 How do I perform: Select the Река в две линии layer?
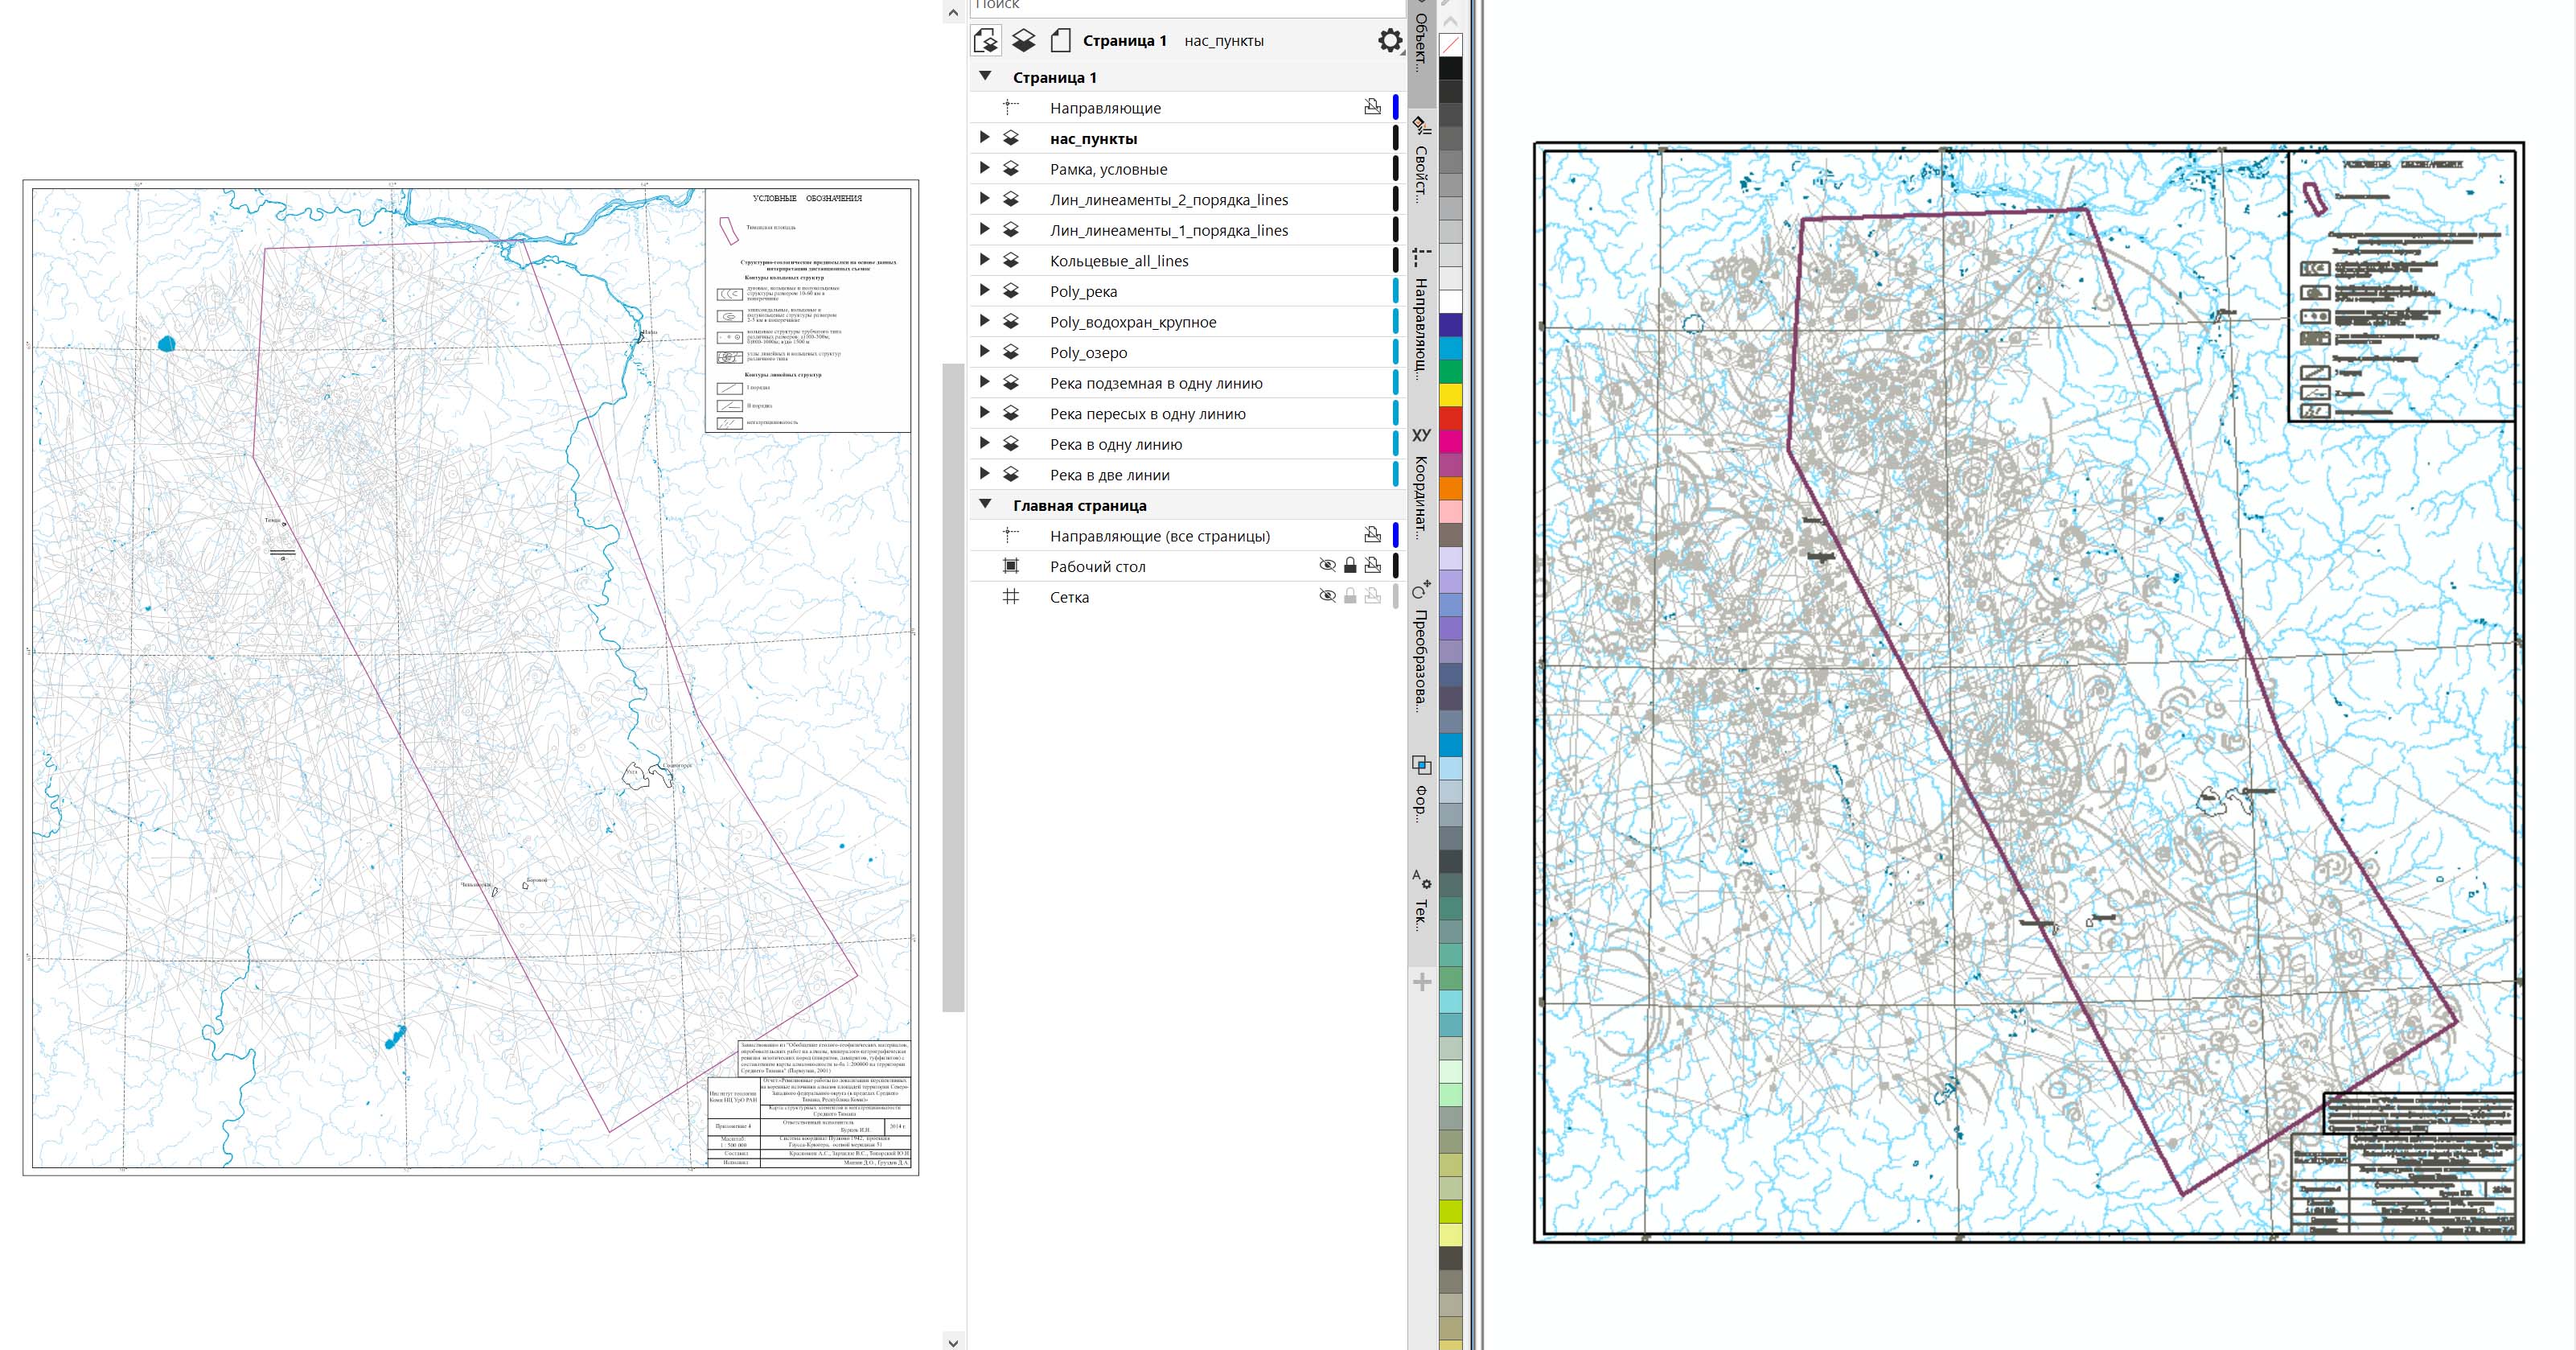pos(1109,475)
